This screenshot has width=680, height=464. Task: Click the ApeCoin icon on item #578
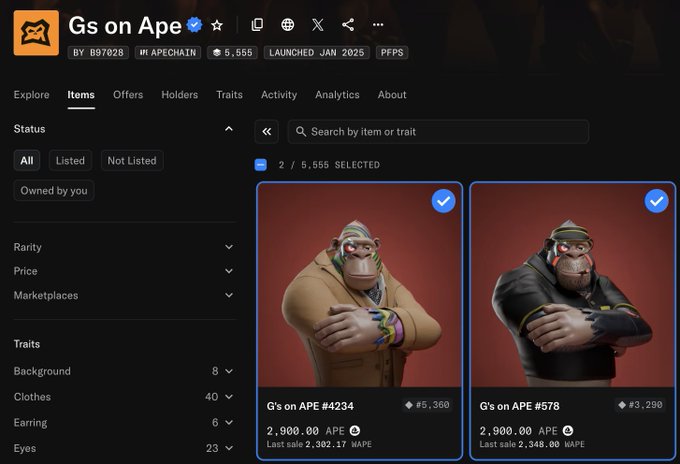pyautogui.click(x=568, y=431)
